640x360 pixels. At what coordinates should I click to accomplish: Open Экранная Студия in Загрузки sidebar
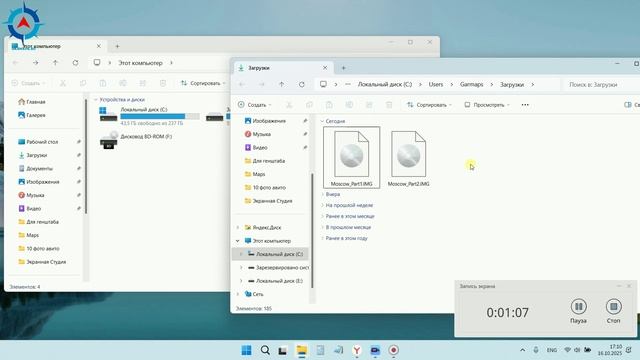(x=272, y=201)
